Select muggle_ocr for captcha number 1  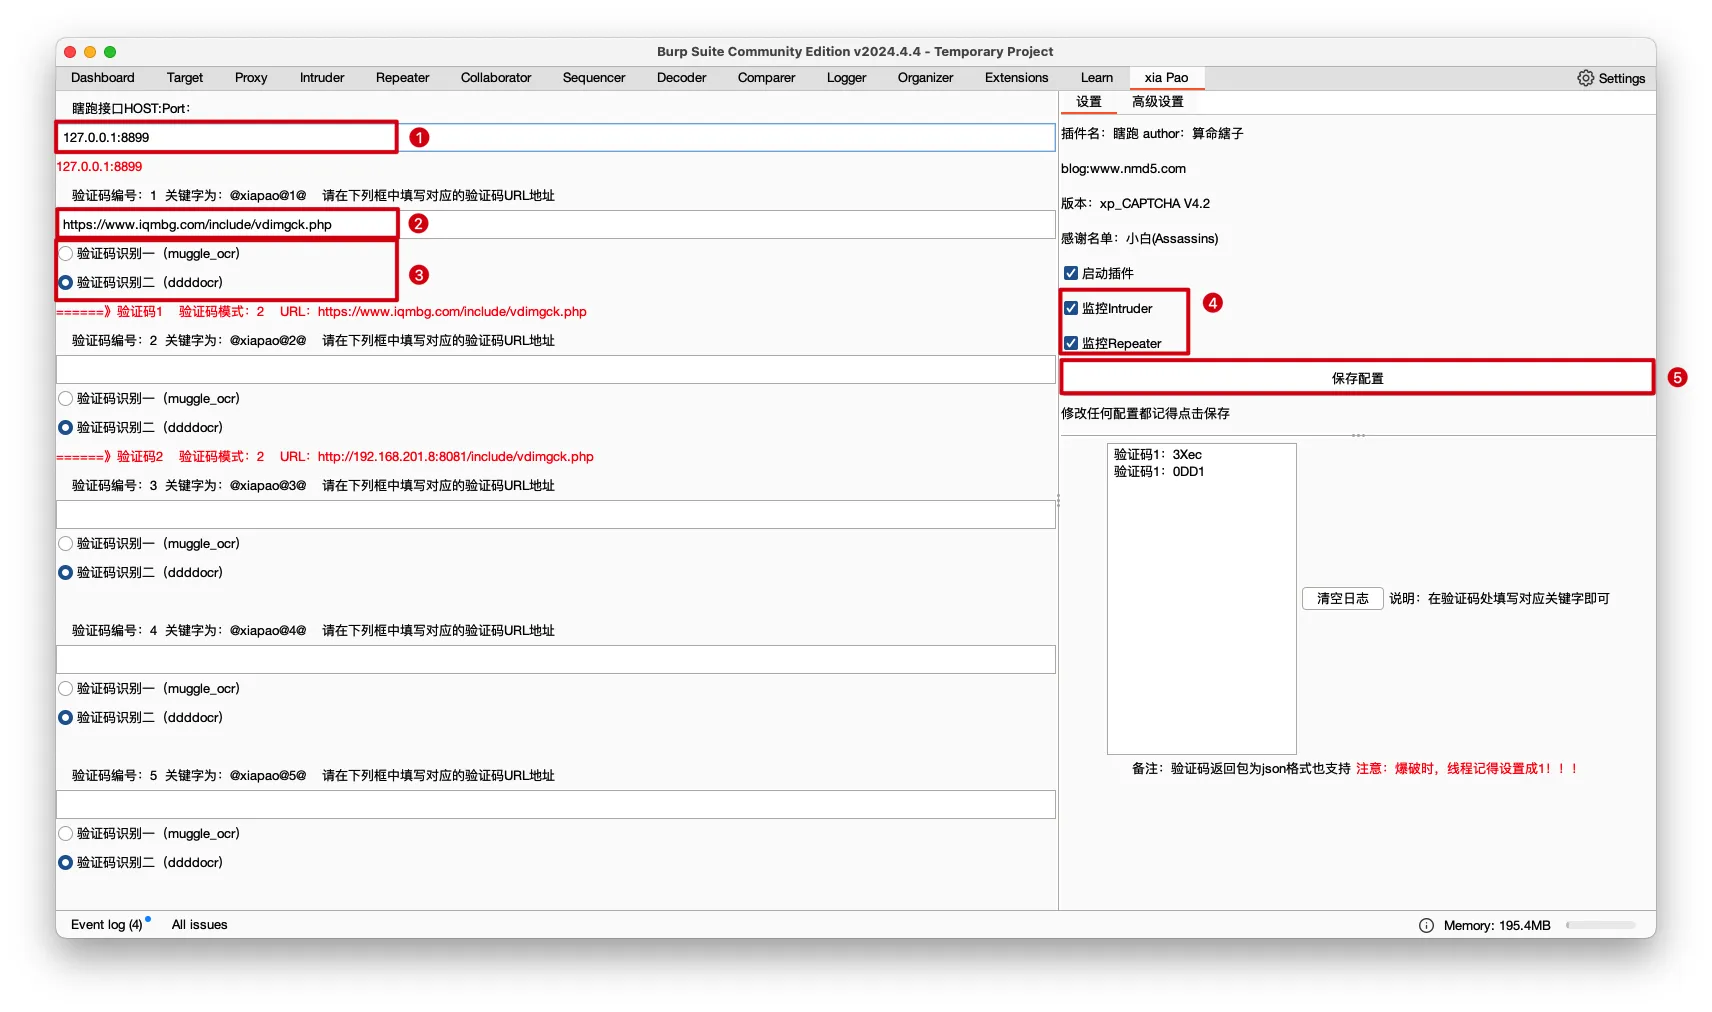coord(66,254)
